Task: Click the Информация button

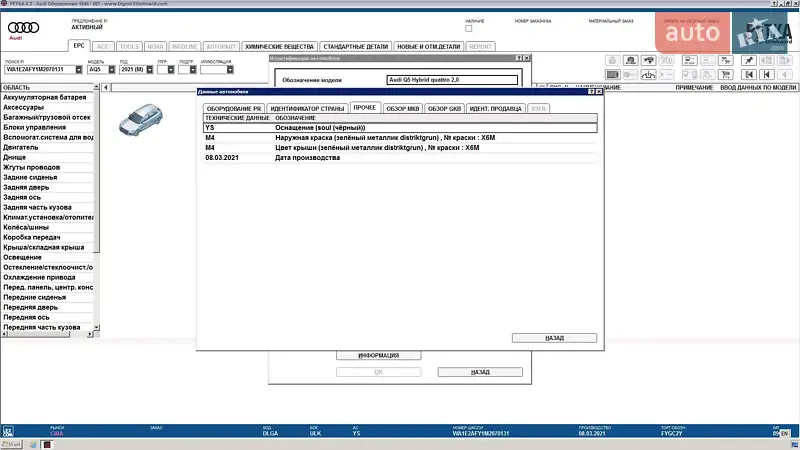Action: click(x=378, y=355)
